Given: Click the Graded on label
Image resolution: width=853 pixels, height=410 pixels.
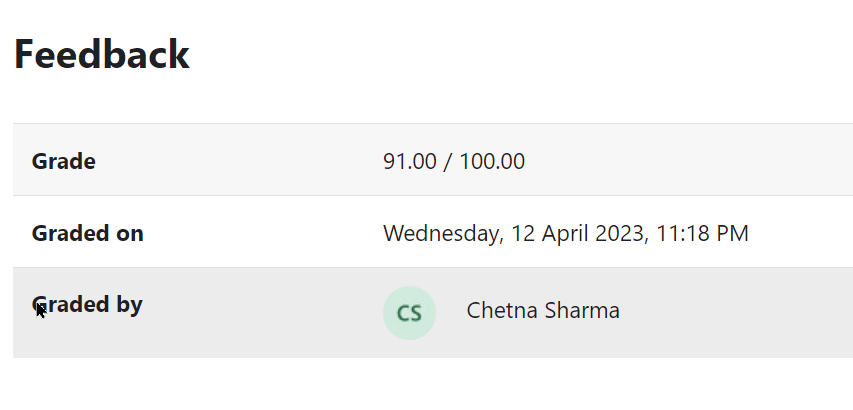Looking at the screenshot, I should point(88,233).
